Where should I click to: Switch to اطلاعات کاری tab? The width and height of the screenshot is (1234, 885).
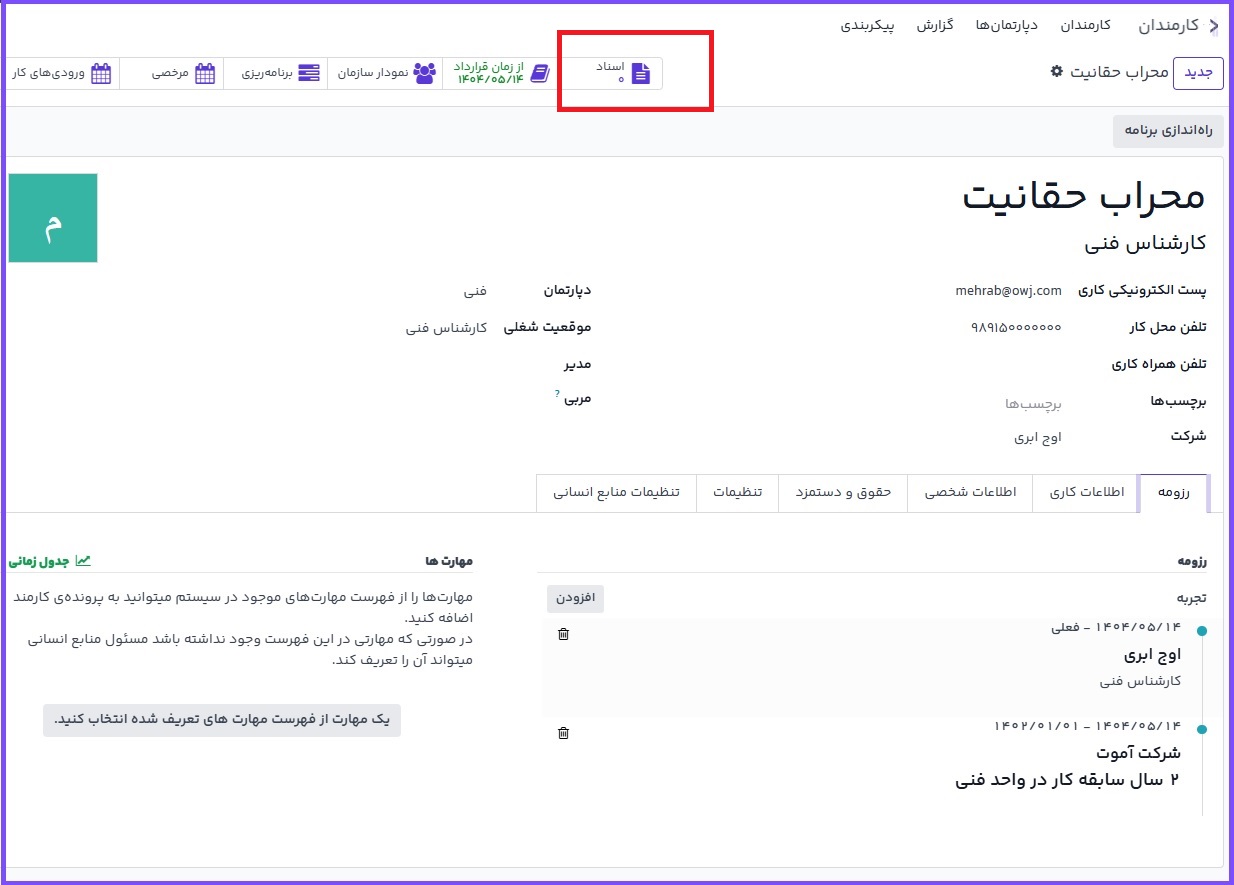(x=1086, y=492)
